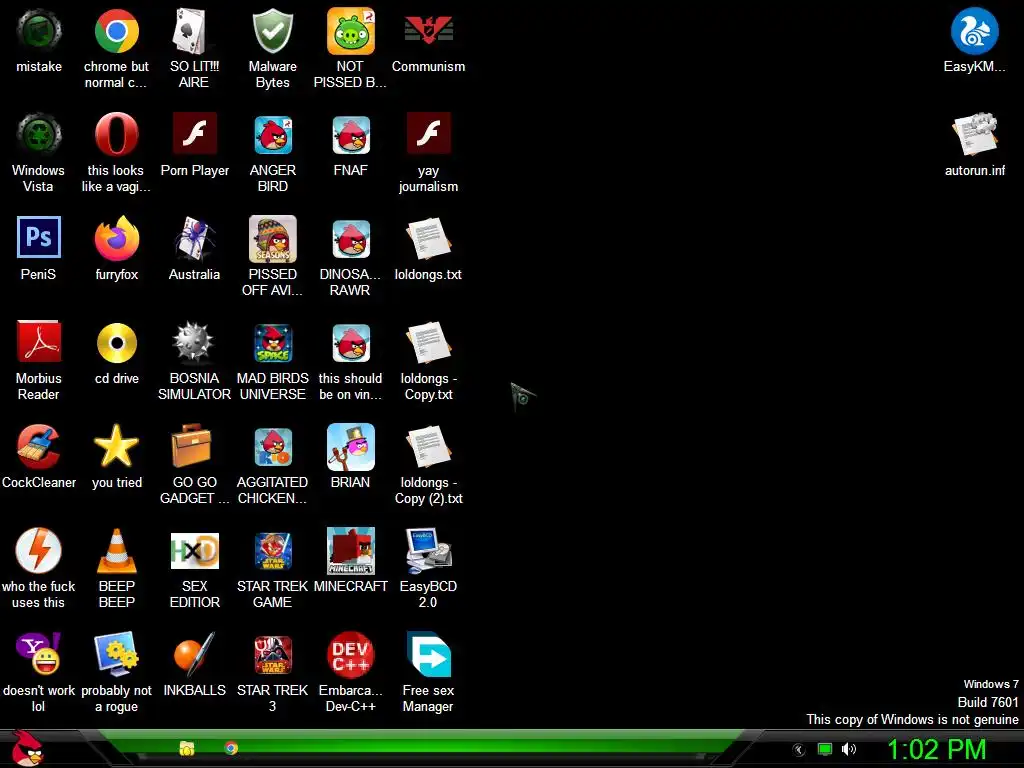
Task: Click the 1:02 PM taskbar clock
Action: click(936, 749)
